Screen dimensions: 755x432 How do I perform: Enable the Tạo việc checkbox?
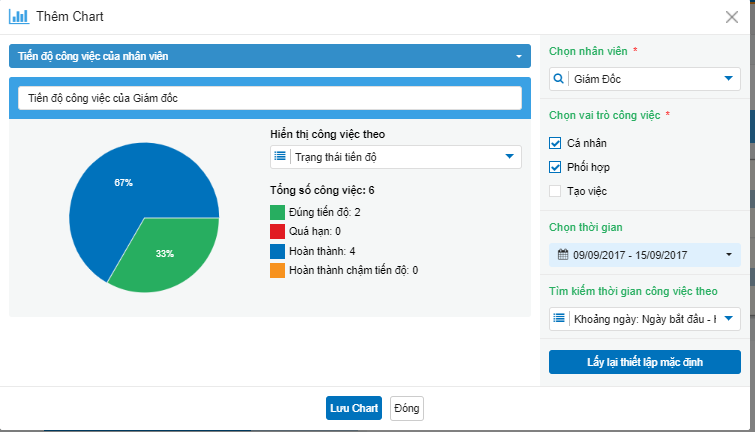point(556,191)
